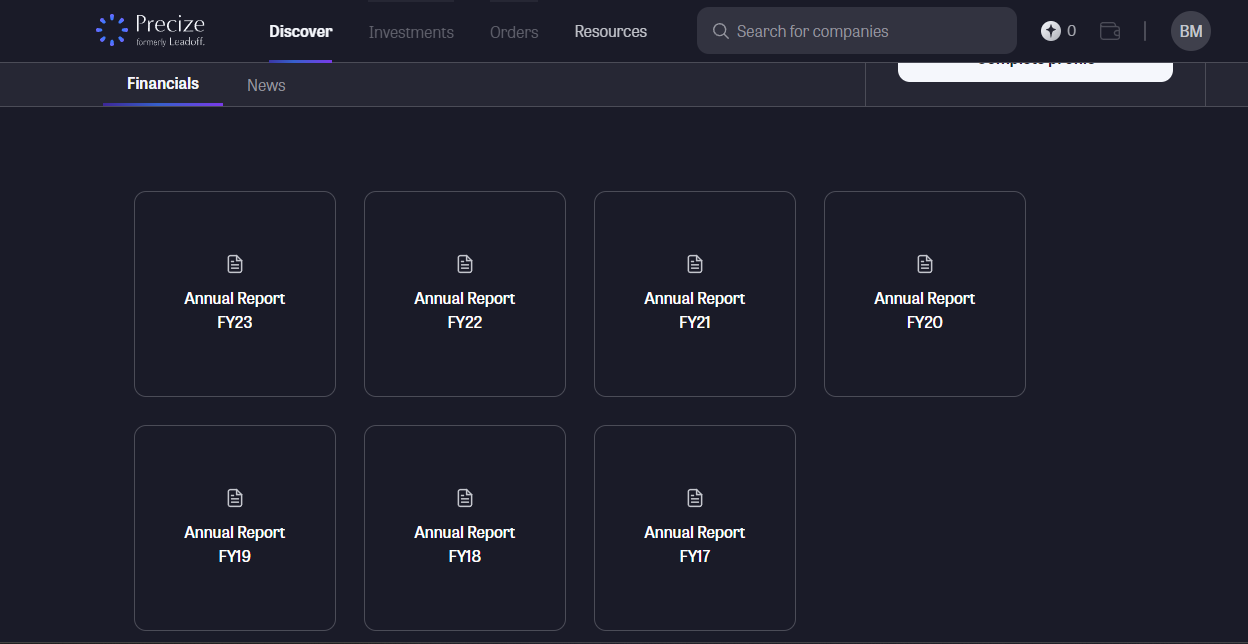Open Annual Report FY21 card
The width and height of the screenshot is (1248, 644).
pos(695,310)
